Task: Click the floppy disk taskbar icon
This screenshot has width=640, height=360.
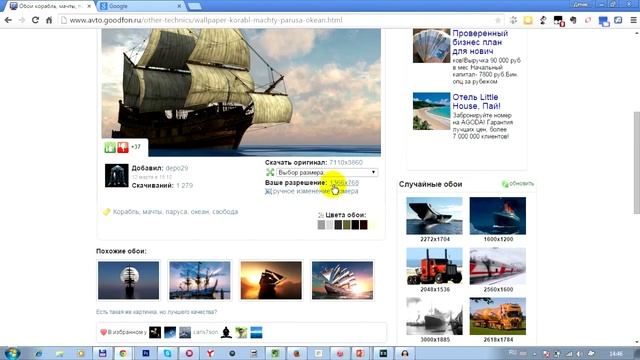Action: coord(102,353)
